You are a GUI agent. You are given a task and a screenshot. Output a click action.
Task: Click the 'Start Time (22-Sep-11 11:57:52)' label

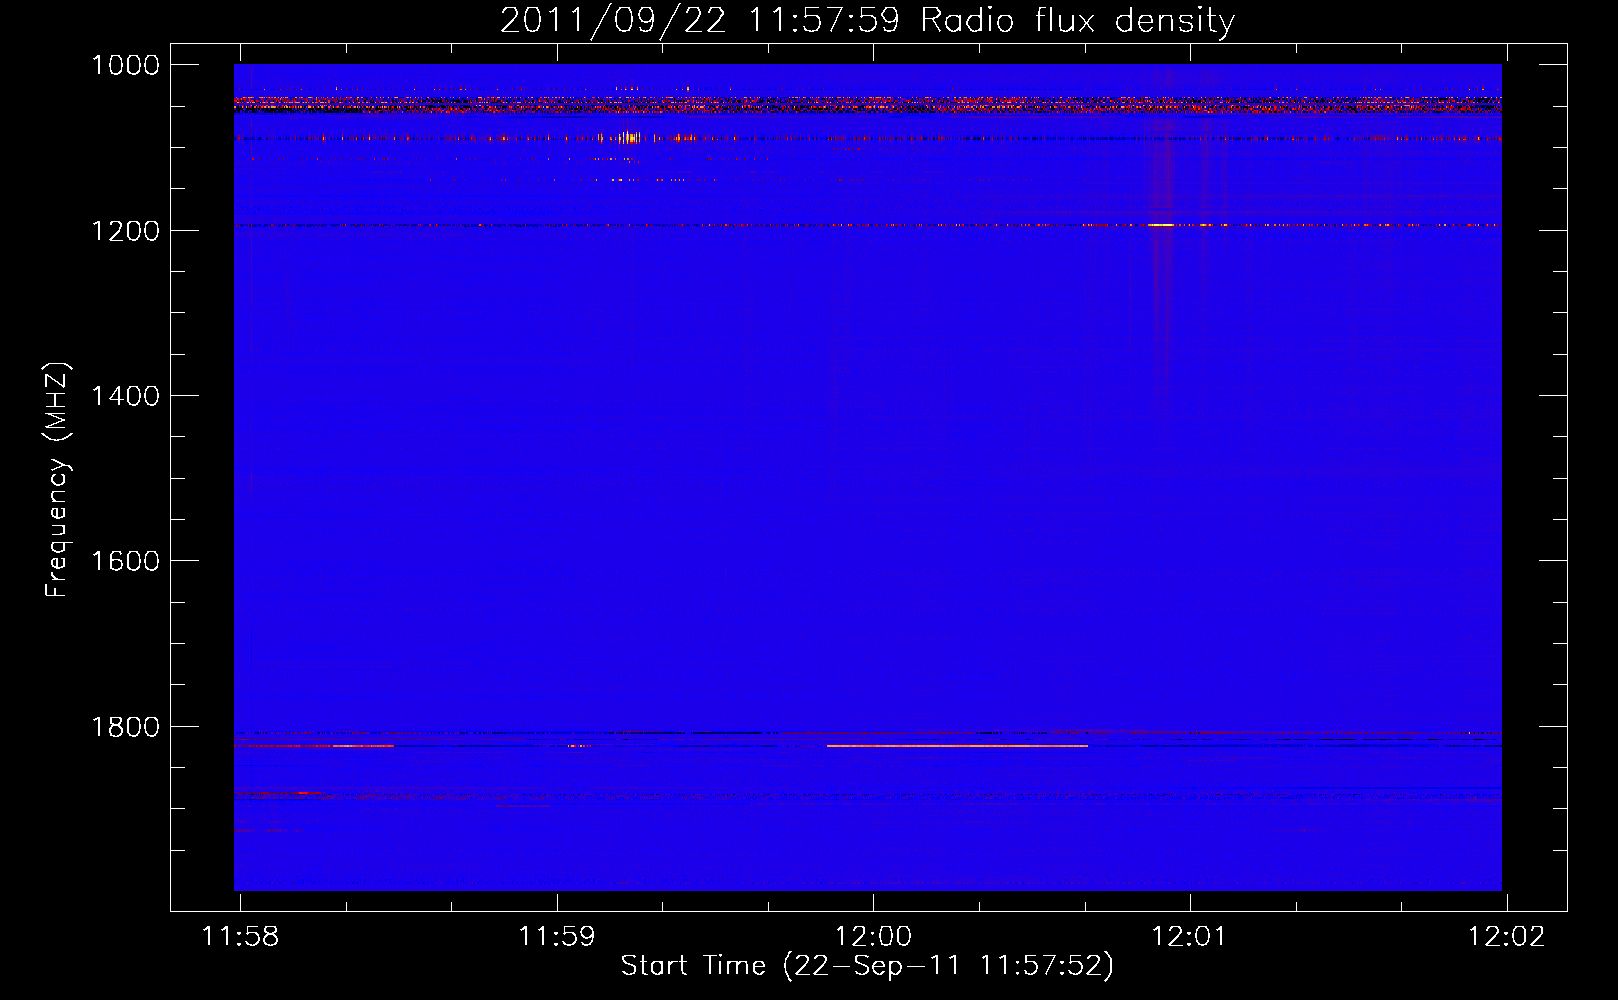[x=867, y=966]
